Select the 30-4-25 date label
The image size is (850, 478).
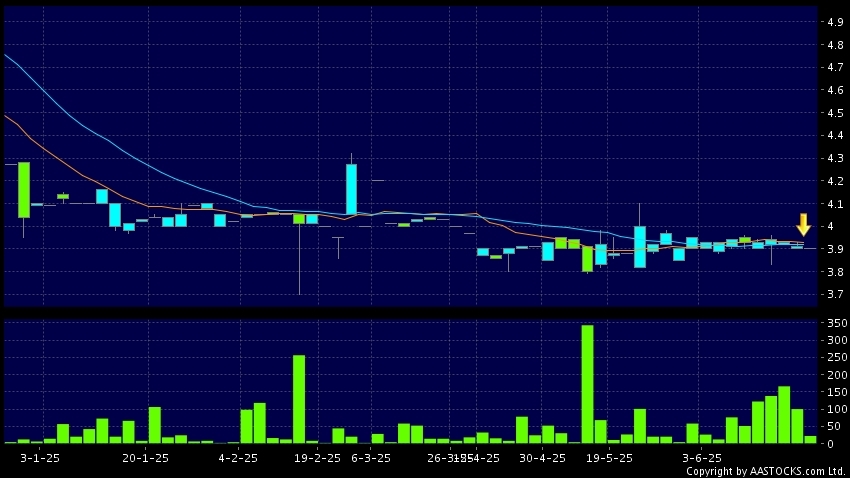(542, 458)
